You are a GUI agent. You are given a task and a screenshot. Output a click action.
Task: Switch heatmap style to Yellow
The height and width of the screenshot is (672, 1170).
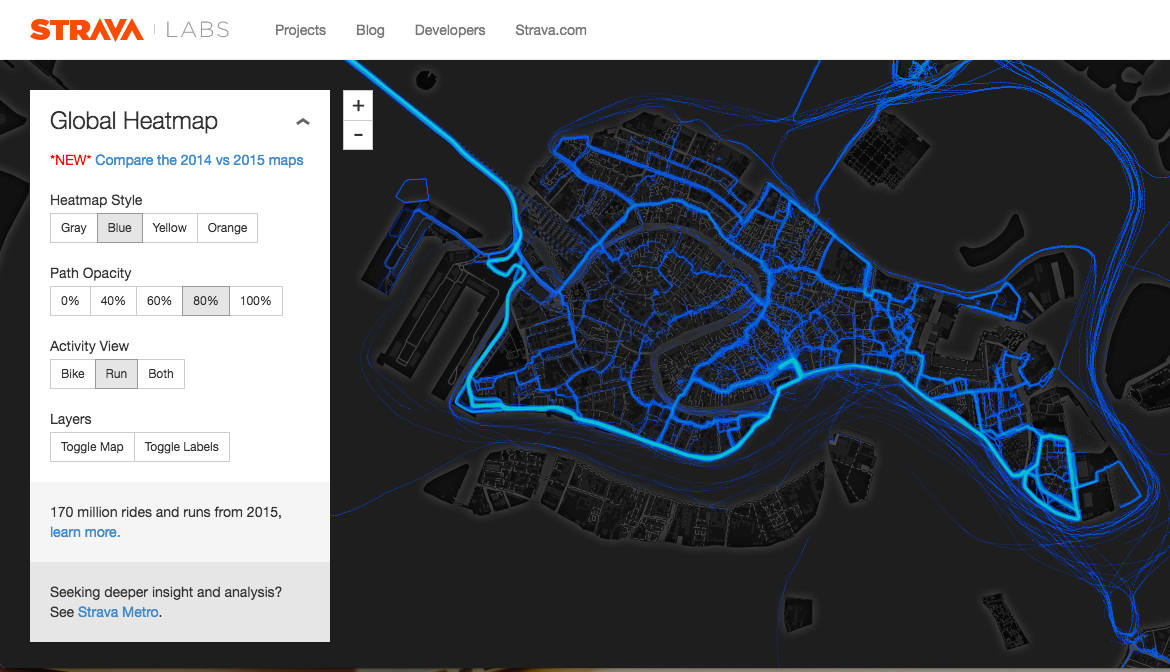[169, 227]
